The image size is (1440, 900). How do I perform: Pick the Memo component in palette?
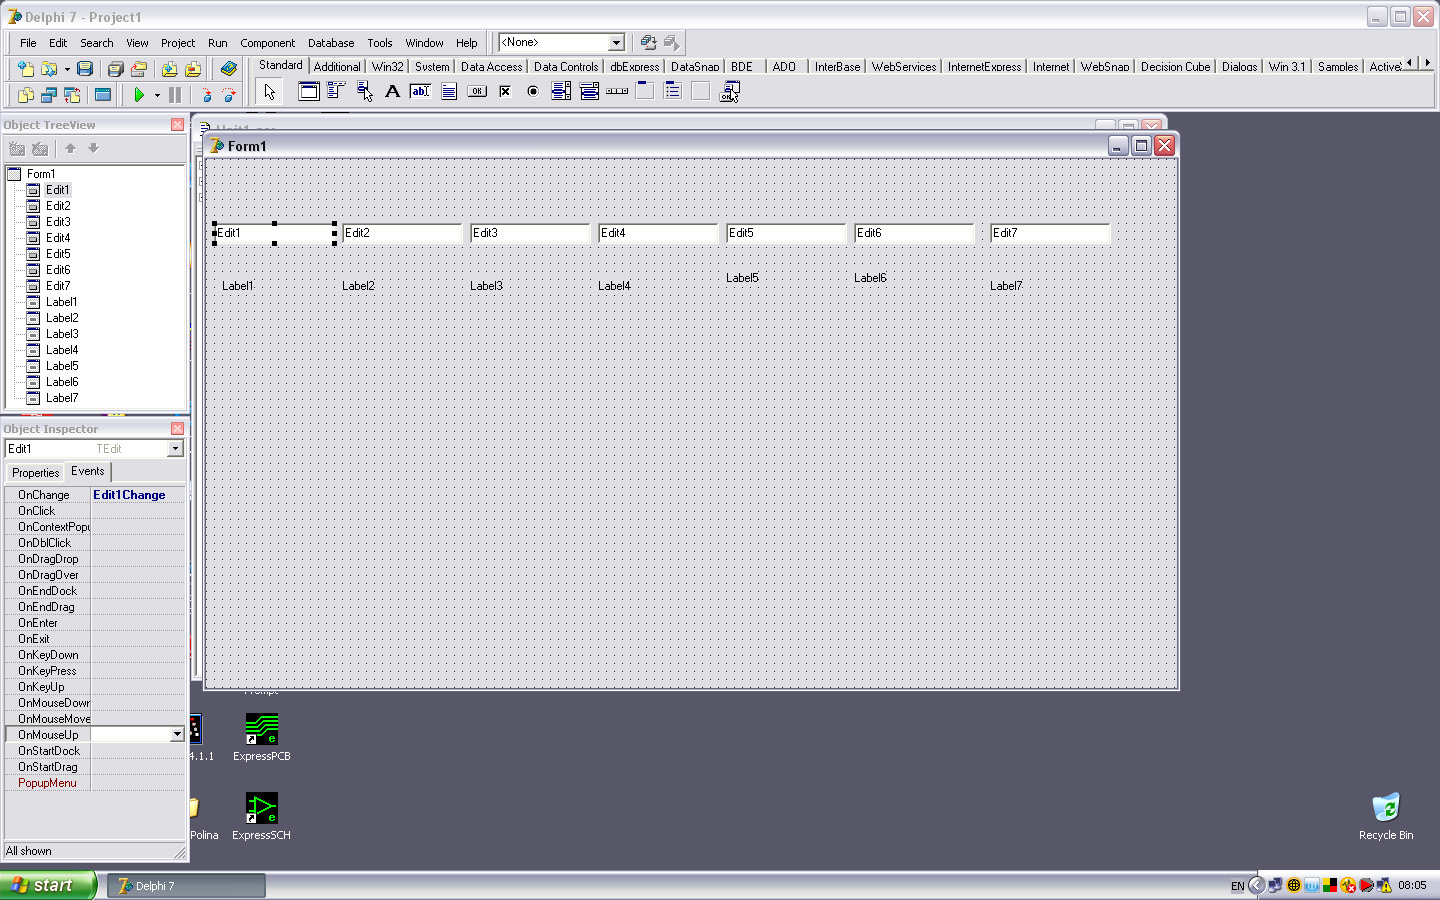(x=449, y=91)
